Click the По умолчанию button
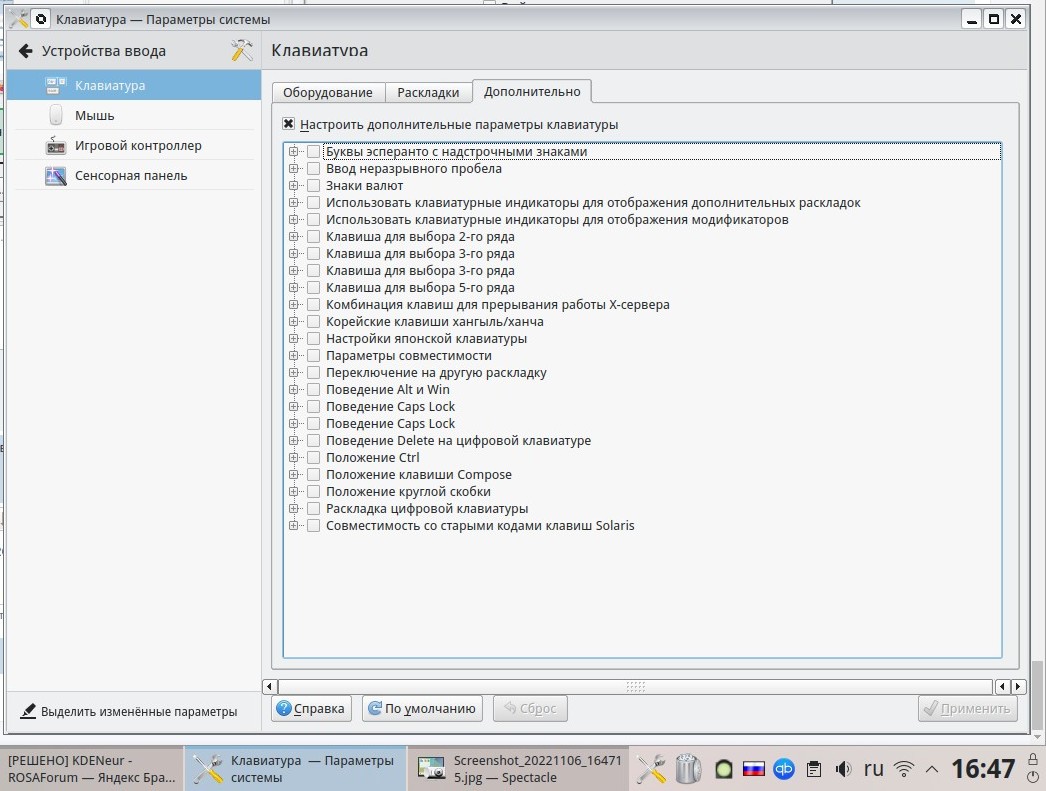 click(422, 708)
